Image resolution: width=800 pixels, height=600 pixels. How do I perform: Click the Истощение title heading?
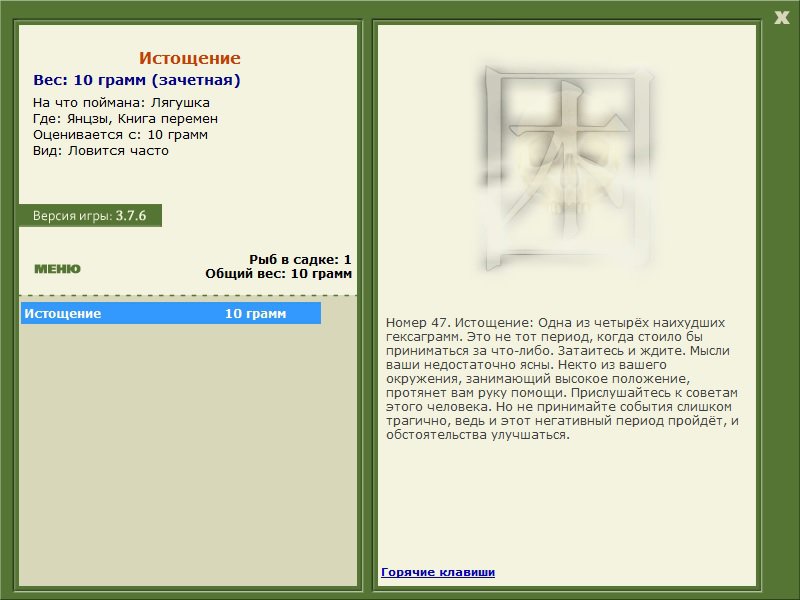point(189,58)
